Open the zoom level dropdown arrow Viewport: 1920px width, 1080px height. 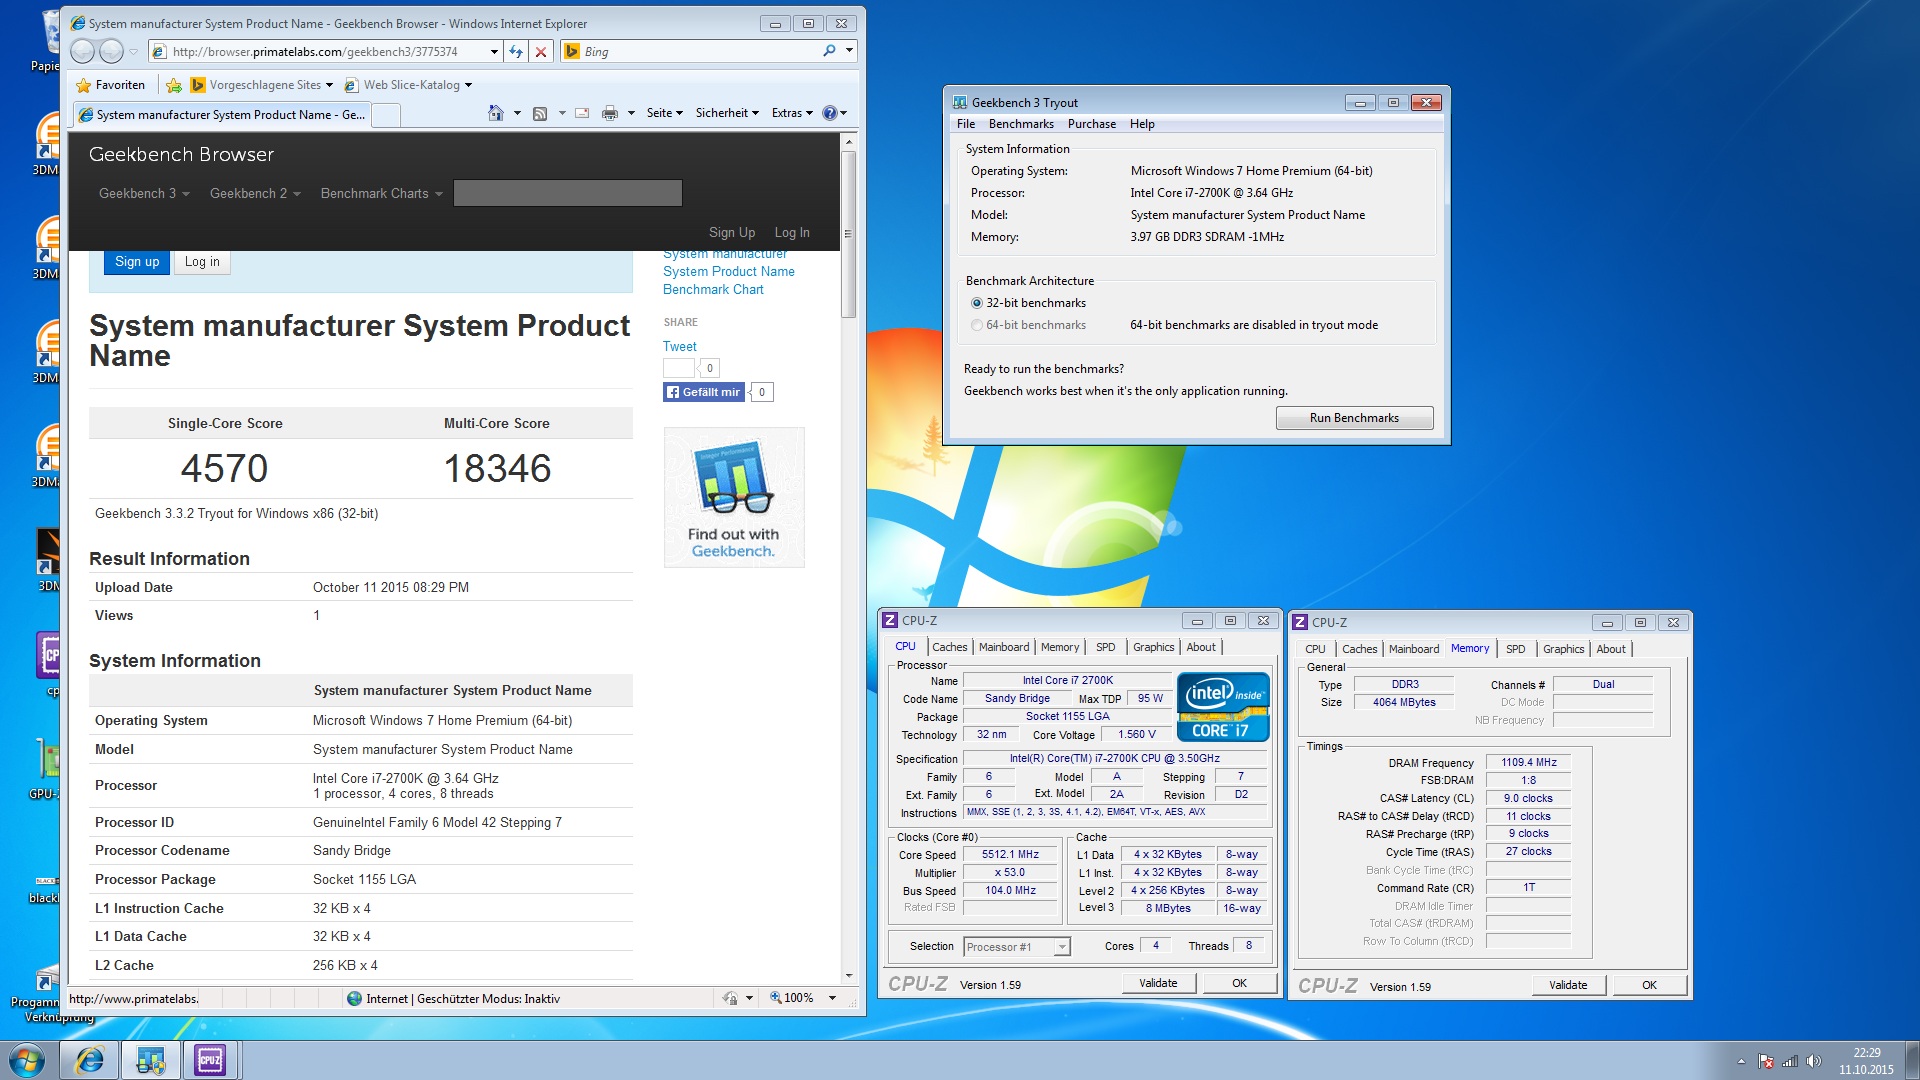tap(832, 998)
